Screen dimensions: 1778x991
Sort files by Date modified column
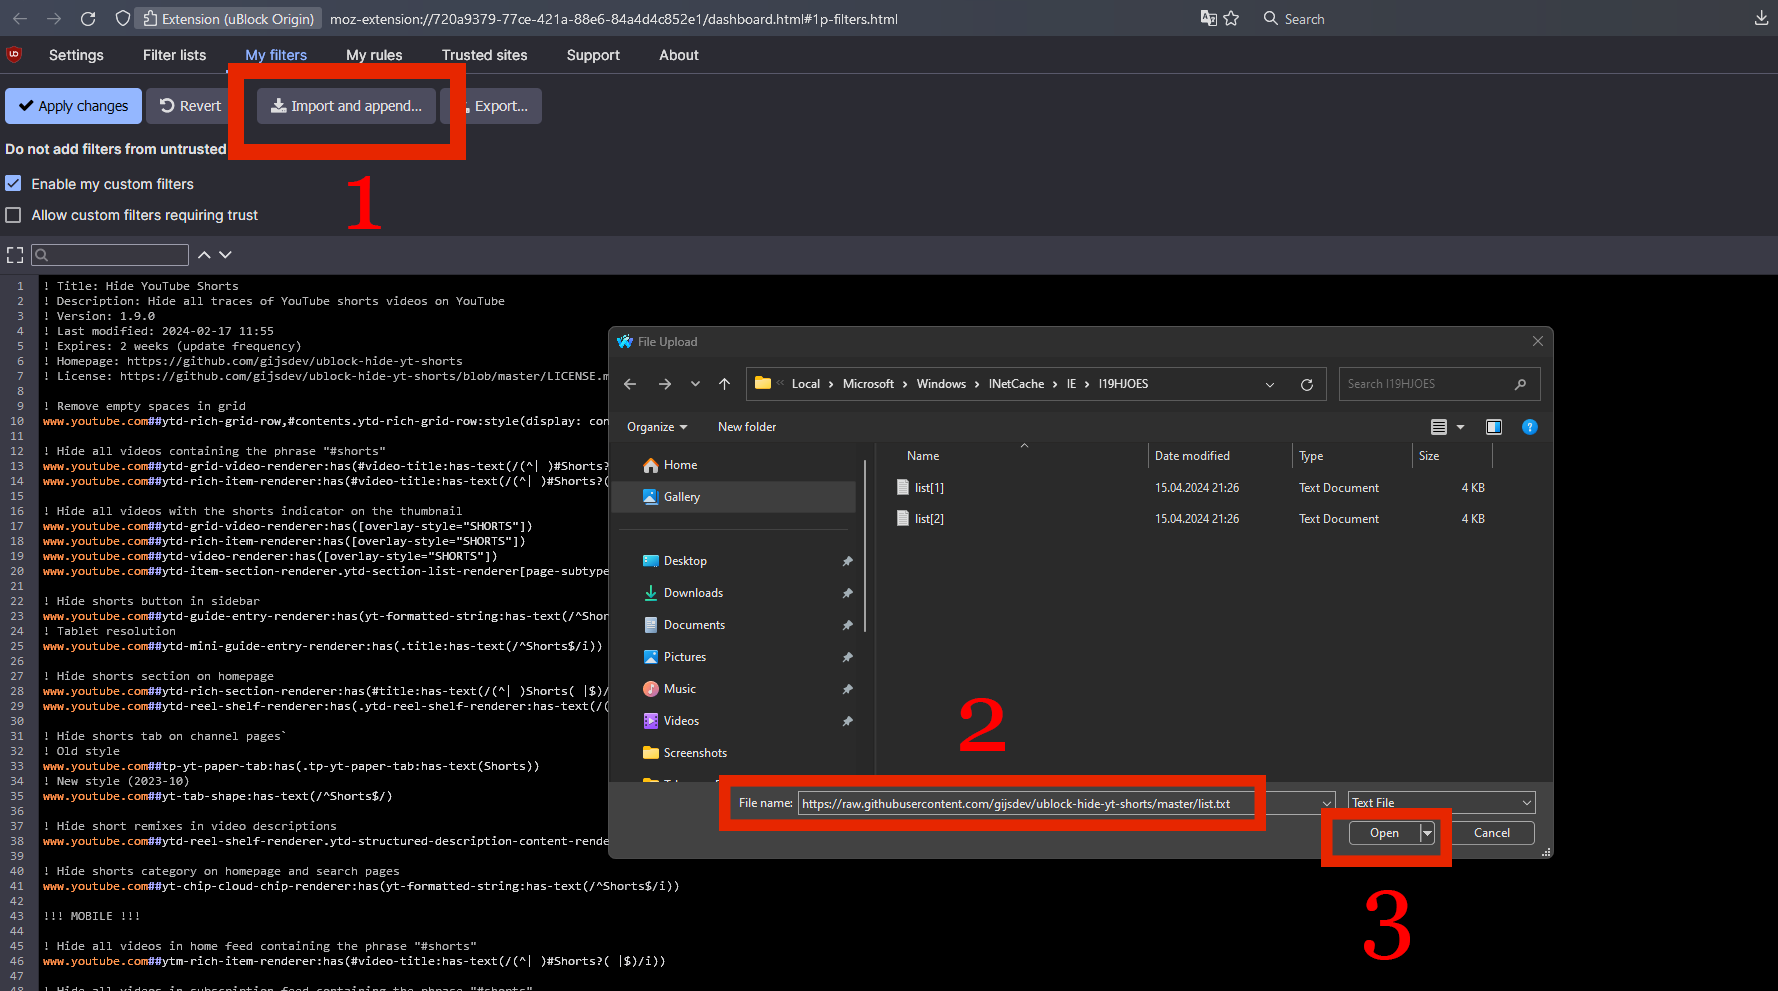click(1192, 456)
